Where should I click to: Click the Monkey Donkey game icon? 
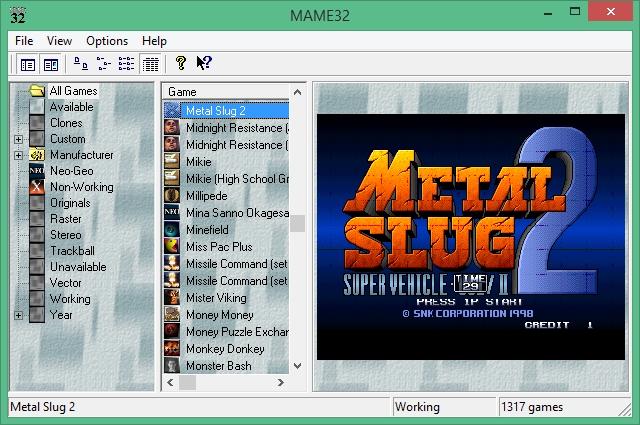(172, 349)
